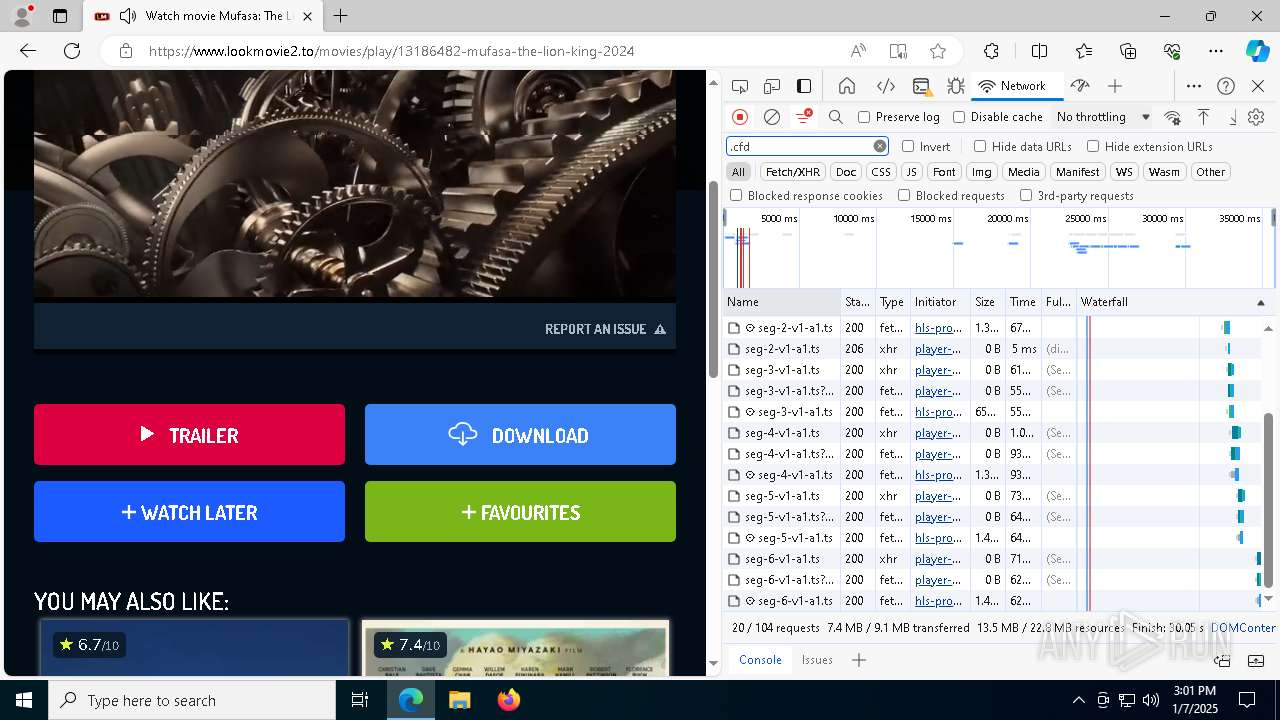This screenshot has width=1280, height=720.
Task: Click the Waterfall column sort arrow
Action: (1260, 302)
